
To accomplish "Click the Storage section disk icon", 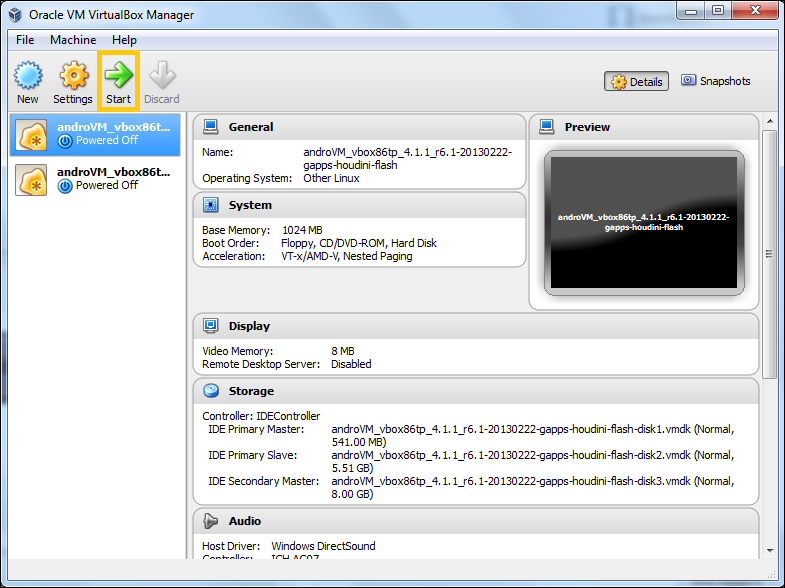I will pyautogui.click(x=211, y=391).
